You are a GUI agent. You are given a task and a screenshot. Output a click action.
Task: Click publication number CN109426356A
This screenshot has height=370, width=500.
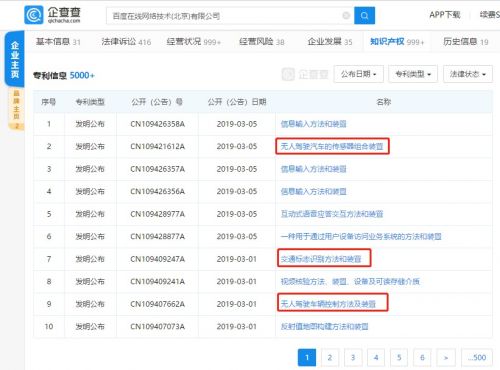pos(157,191)
